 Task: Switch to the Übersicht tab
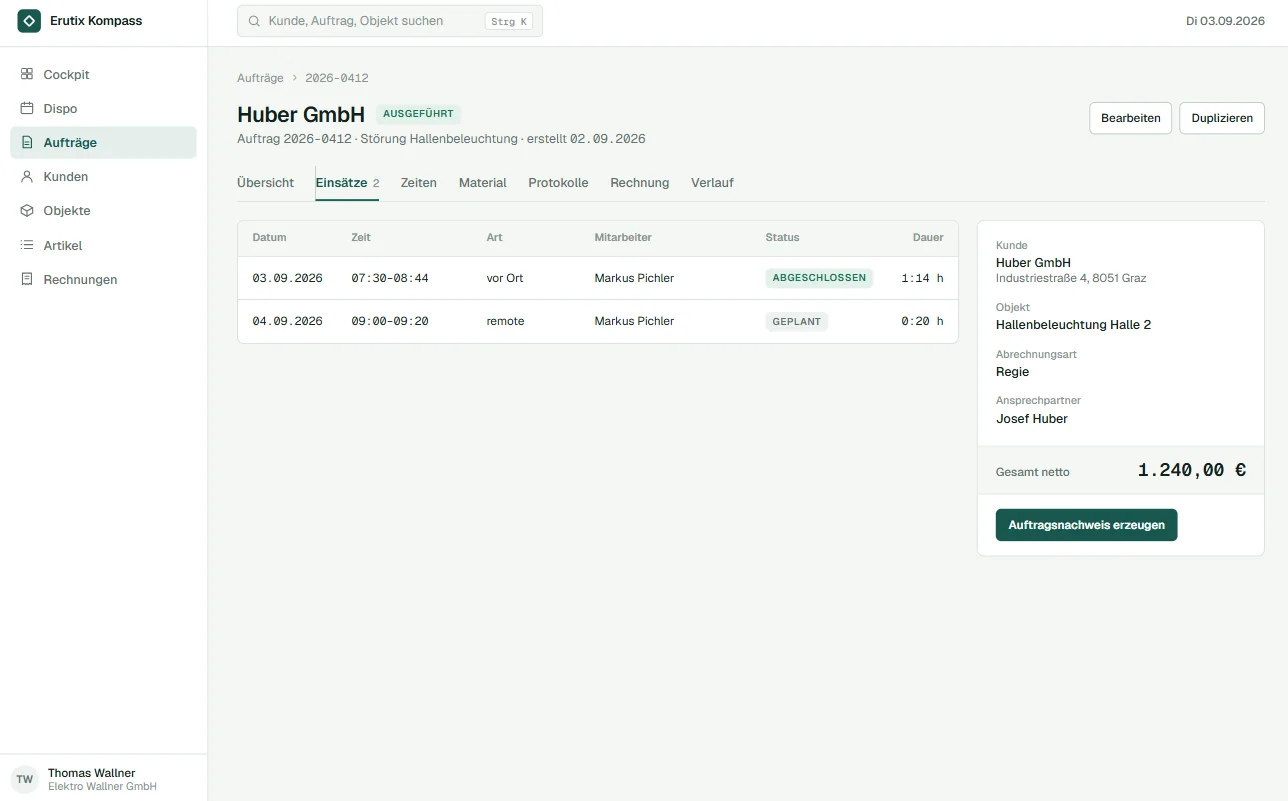point(265,183)
